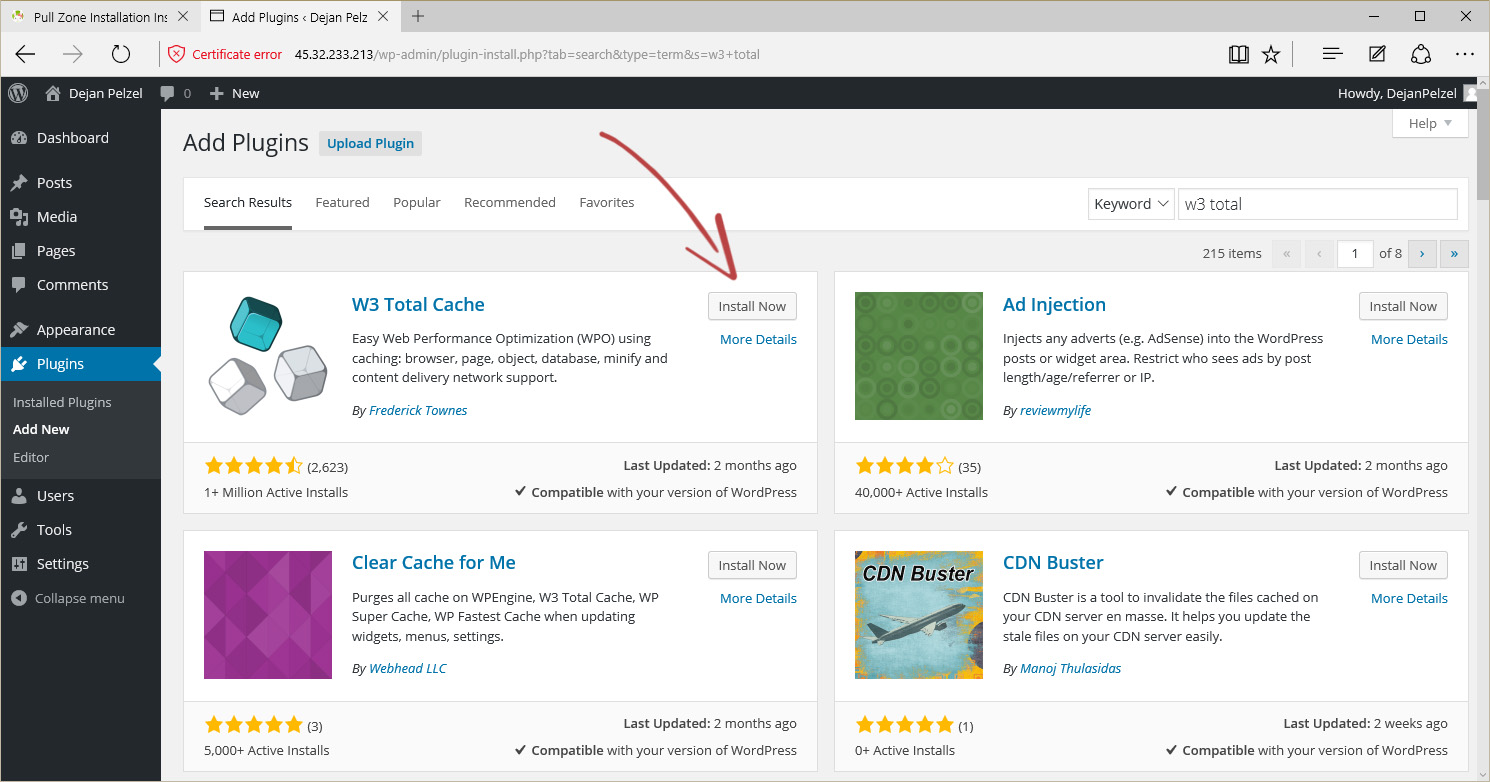This screenshot has height=782, width=1490.
Task: Open More Details for Ad Injection
Action: click(1409, 339)
